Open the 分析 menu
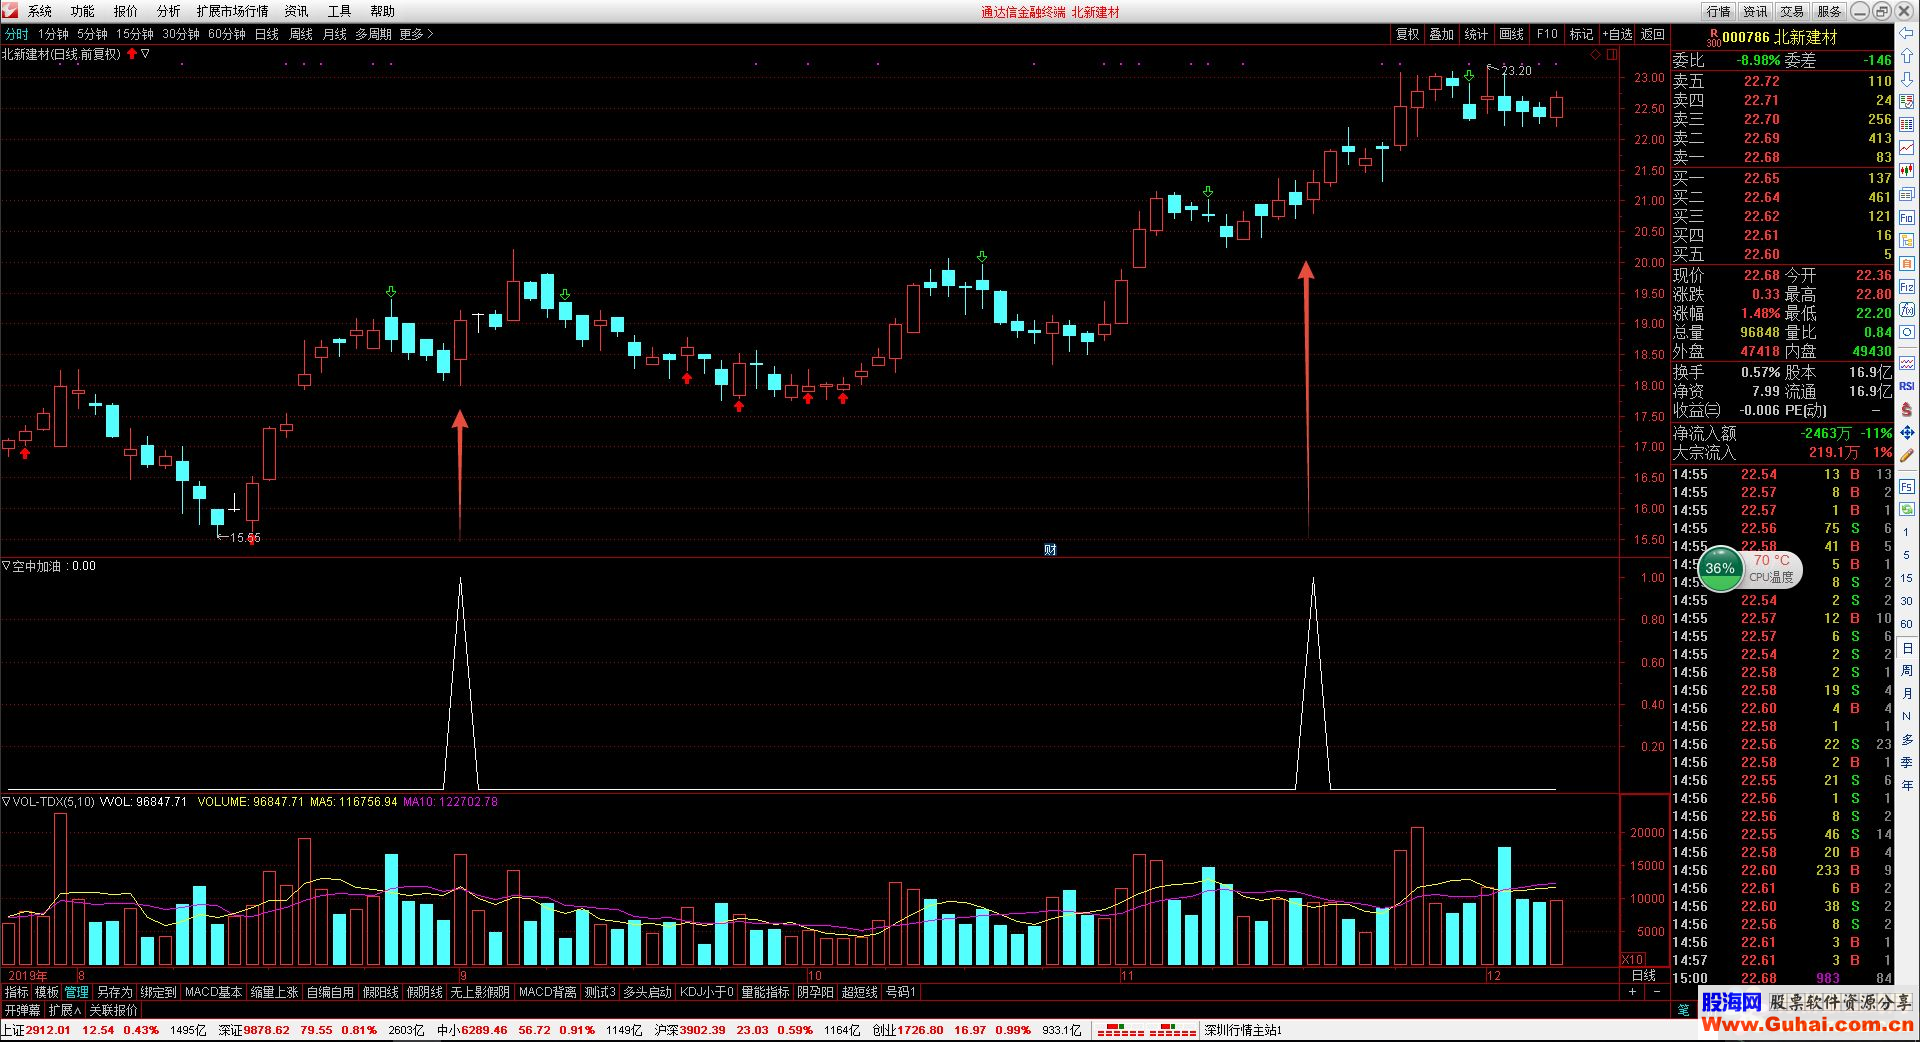1920x1042 pixels. [169, 11]
